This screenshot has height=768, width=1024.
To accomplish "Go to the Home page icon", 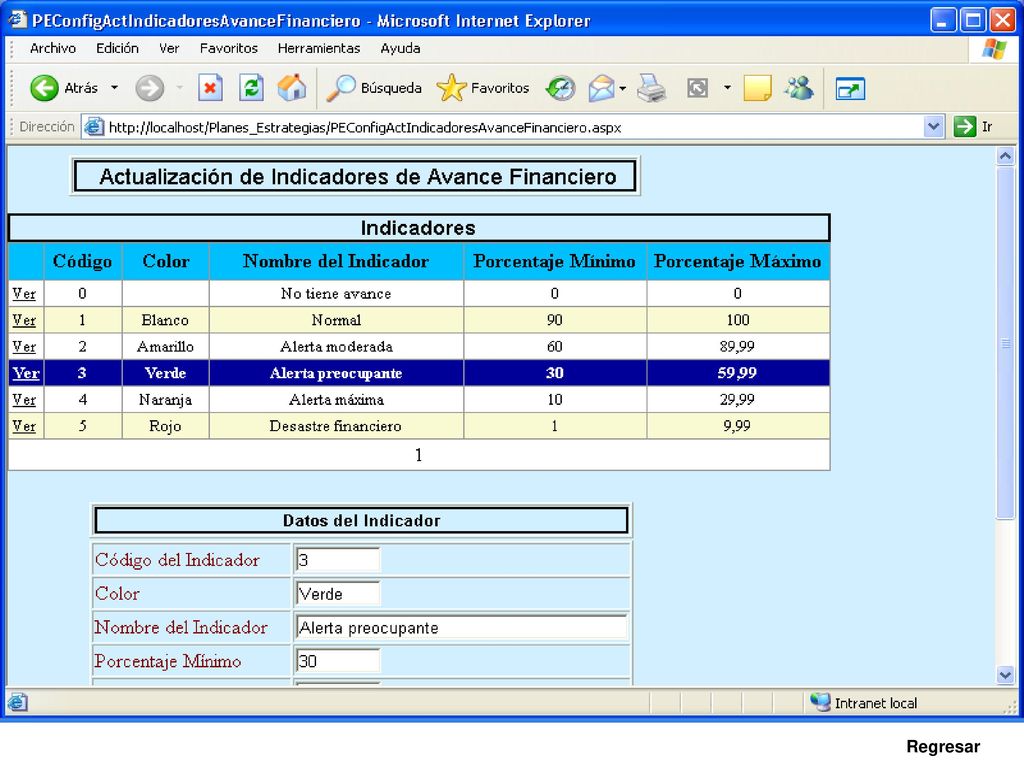I will tap(292, 88).
